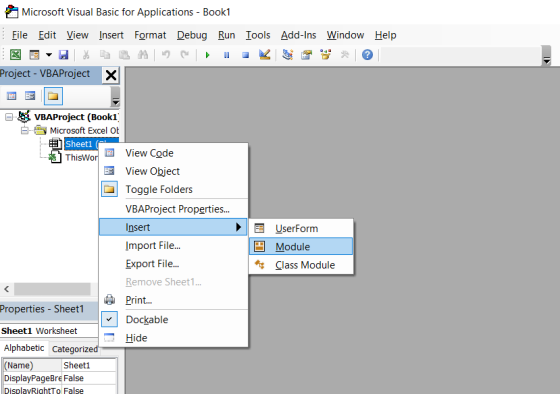Insert a Module from the submenu
The image size is (560, 394).
coord(301,246)
